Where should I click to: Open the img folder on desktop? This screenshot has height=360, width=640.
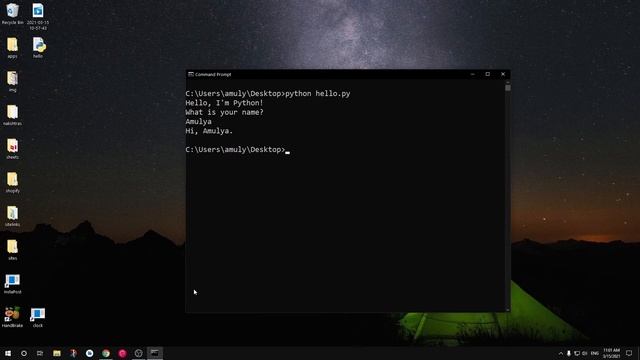pos(12,81)
